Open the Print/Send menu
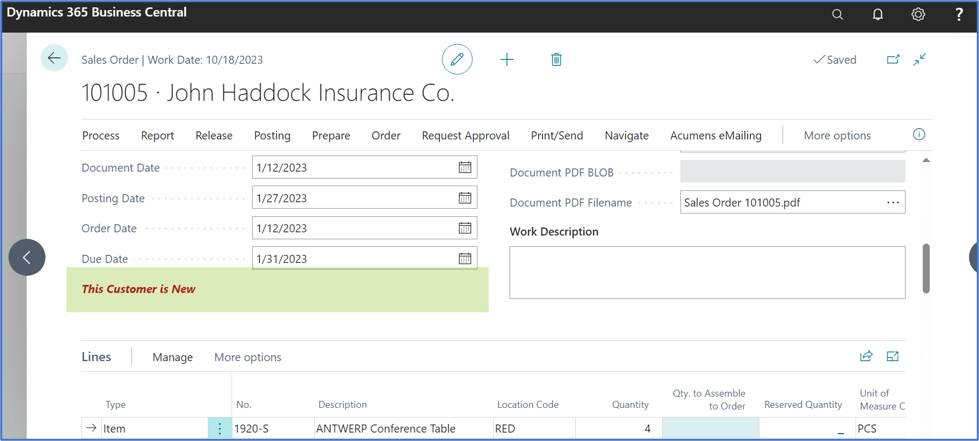Screen dimensions: 979x441 (557, 136)
